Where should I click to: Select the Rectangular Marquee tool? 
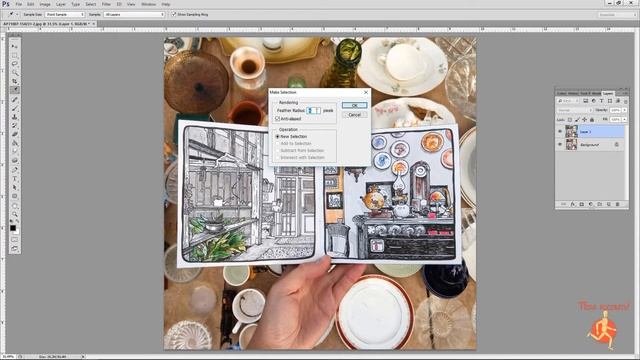coord(14,56)
